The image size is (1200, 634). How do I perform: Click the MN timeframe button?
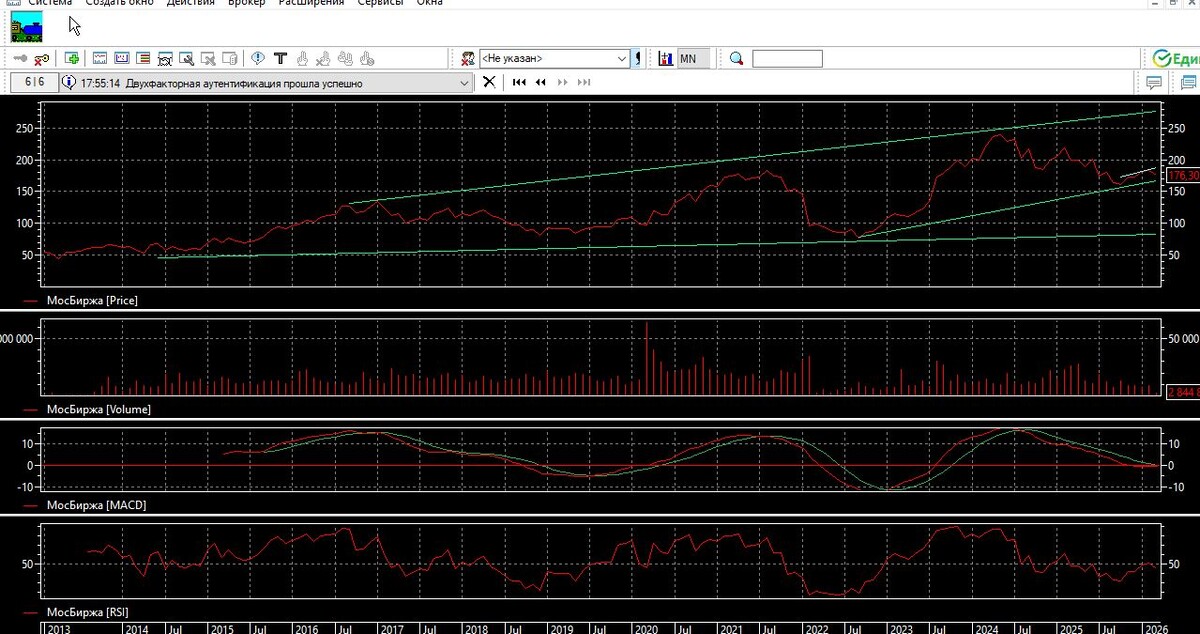click(x=692, y=59)
